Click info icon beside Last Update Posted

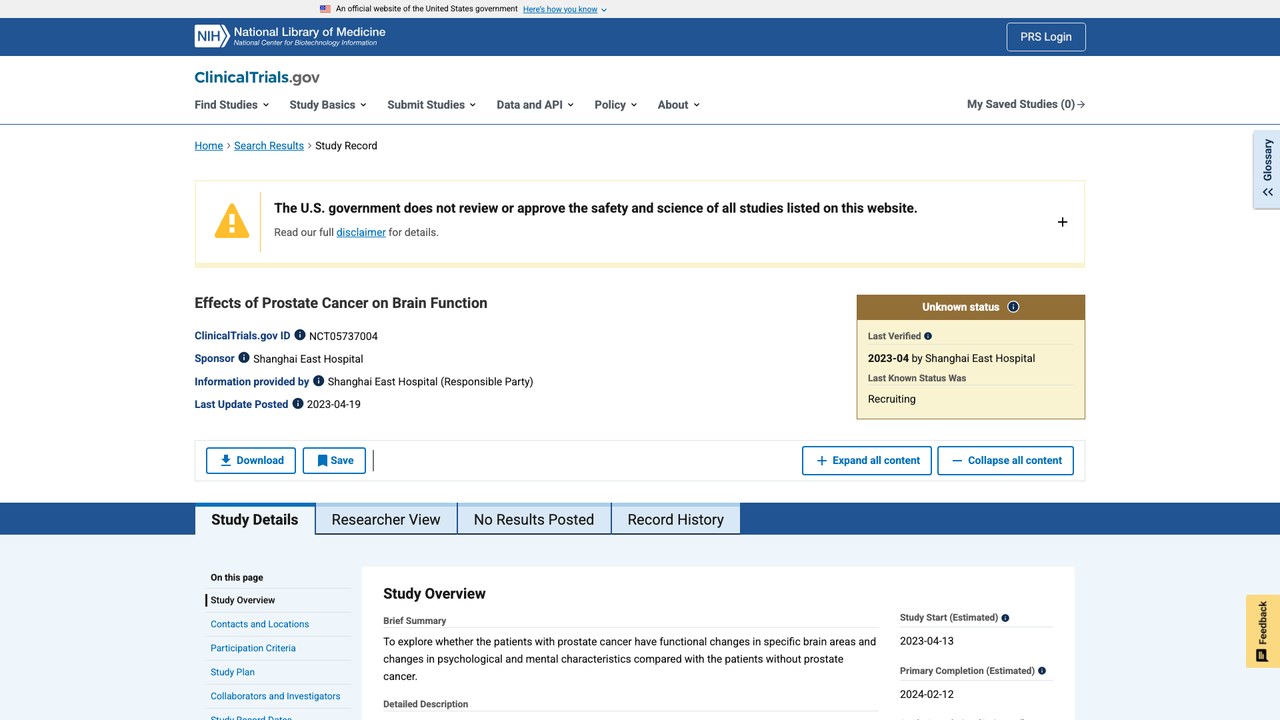click(x=298, y=404)
